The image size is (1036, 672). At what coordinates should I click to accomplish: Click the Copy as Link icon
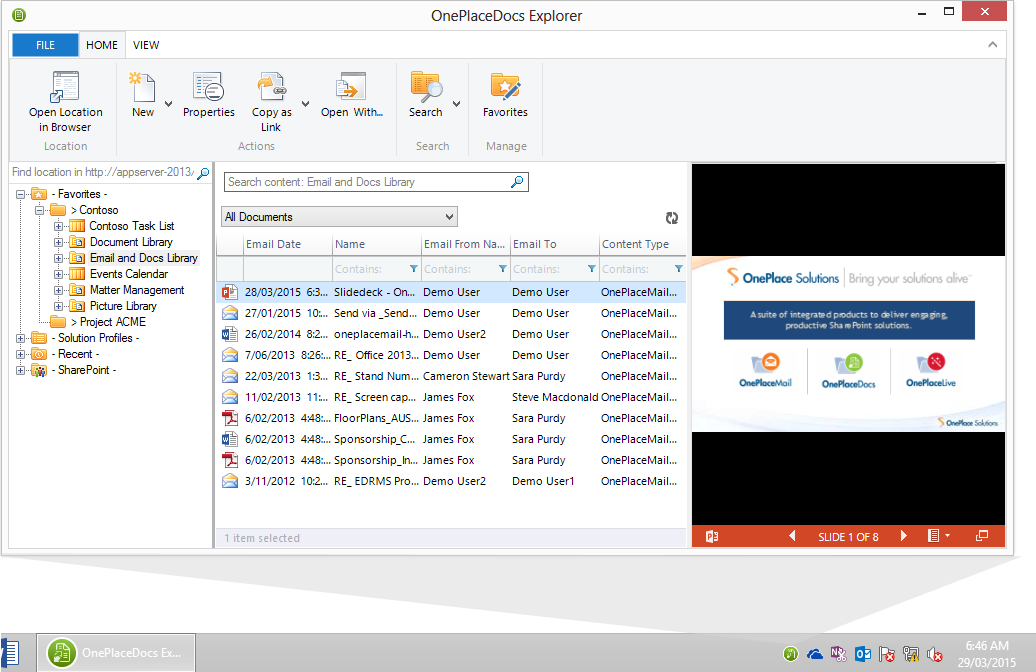click(x=271, y=88)
